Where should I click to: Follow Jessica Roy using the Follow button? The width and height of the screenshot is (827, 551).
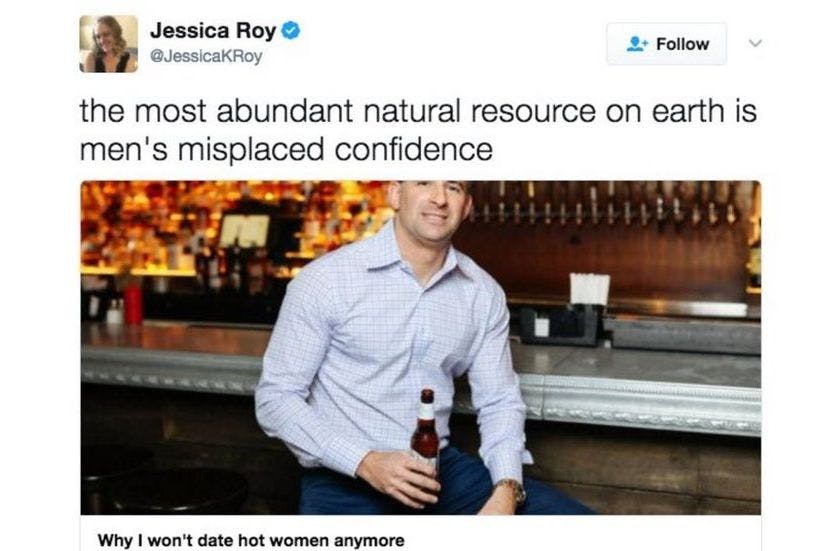[666, 44]
